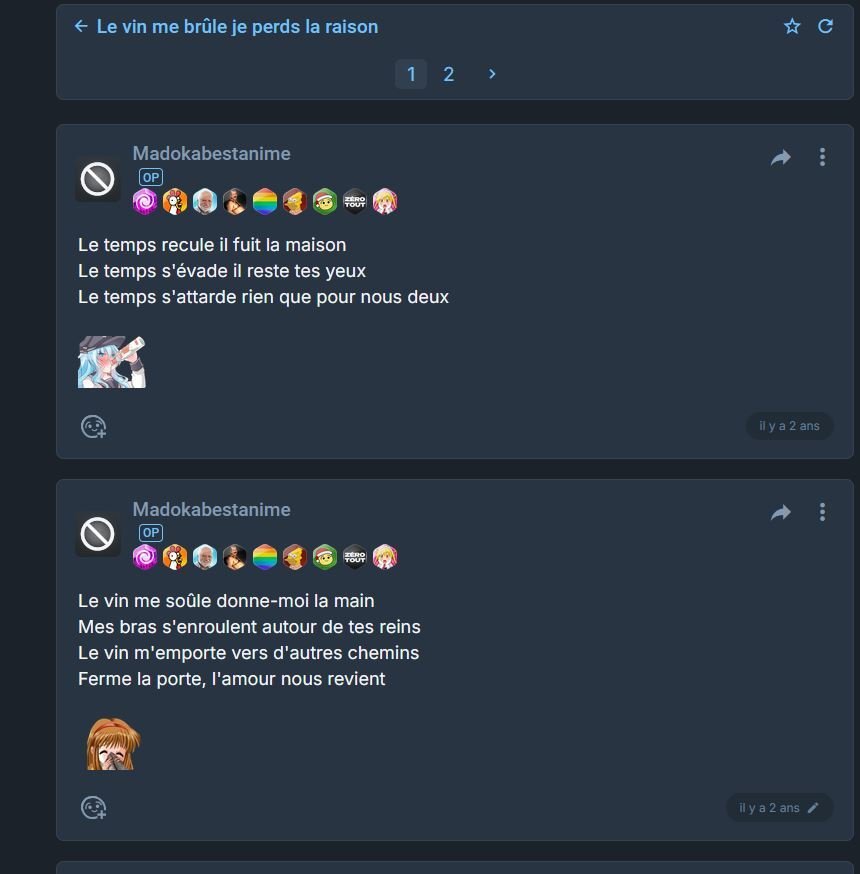
Task: Click the topic title 'Le vin me brûle'
Action: (x=237, y=26)
